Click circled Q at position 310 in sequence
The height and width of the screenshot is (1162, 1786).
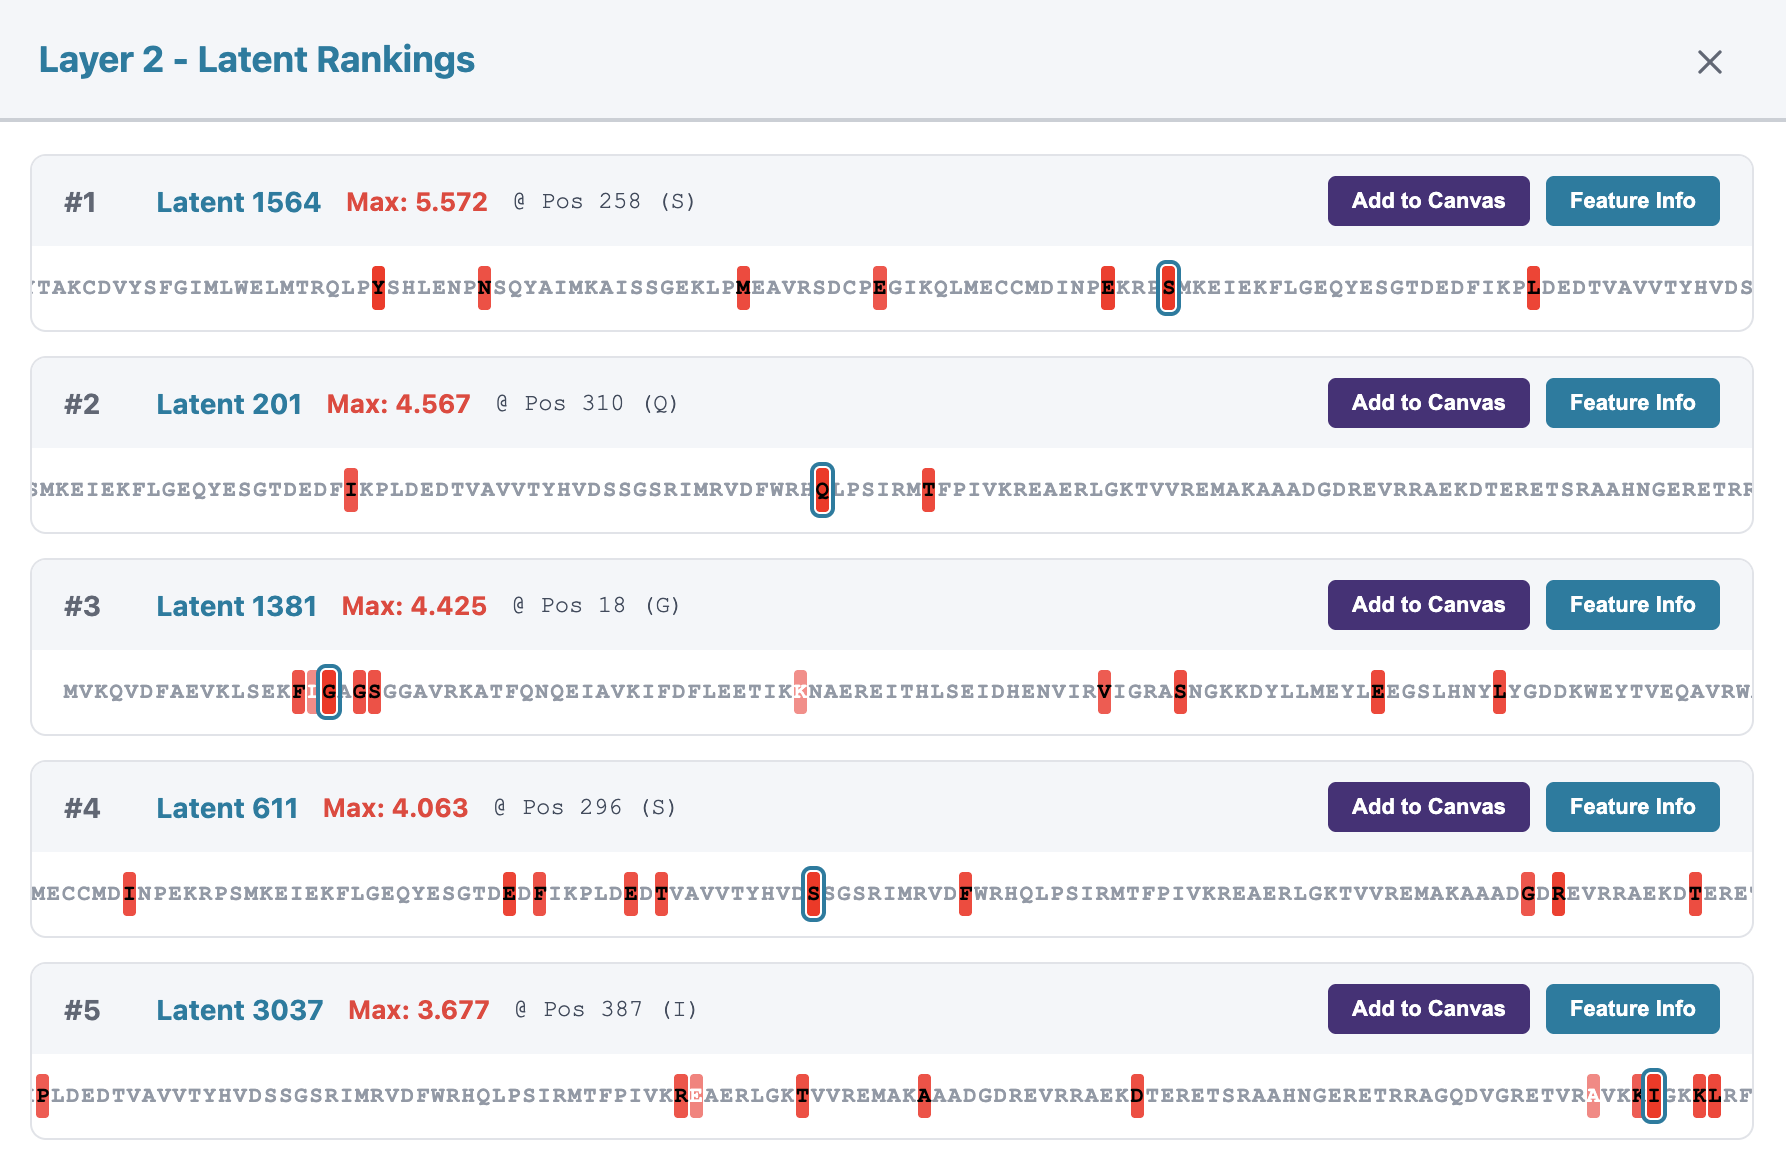tap(821, 491)
